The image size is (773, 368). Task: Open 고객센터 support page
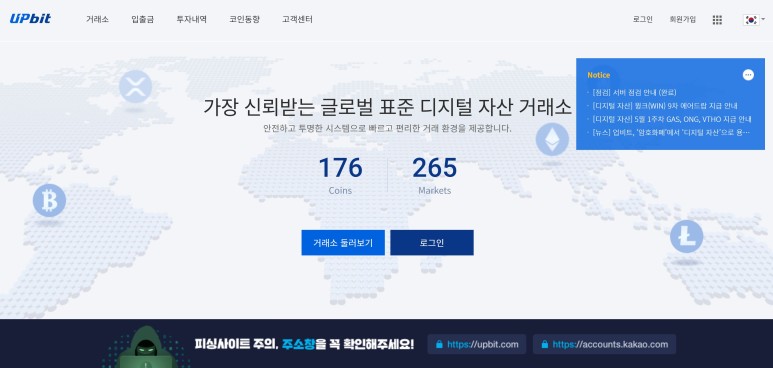297,19
